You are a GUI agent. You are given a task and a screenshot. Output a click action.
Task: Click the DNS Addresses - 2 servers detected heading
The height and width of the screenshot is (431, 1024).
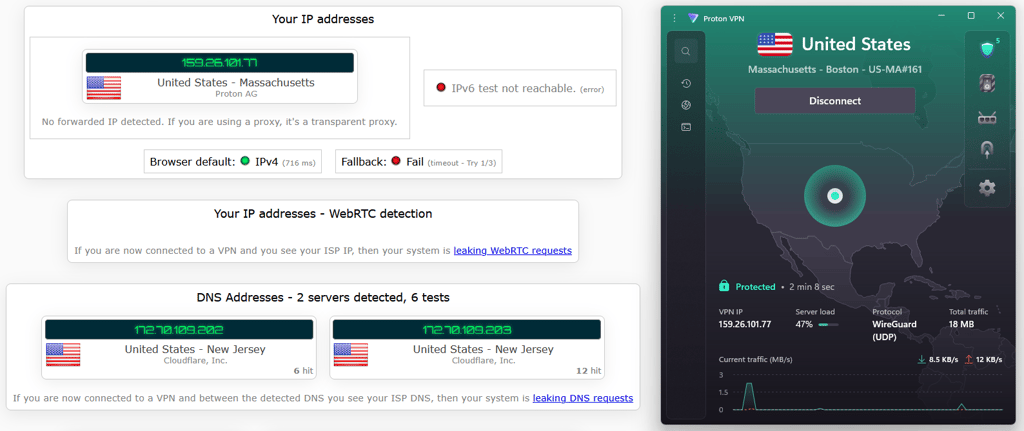click(323, 298)
